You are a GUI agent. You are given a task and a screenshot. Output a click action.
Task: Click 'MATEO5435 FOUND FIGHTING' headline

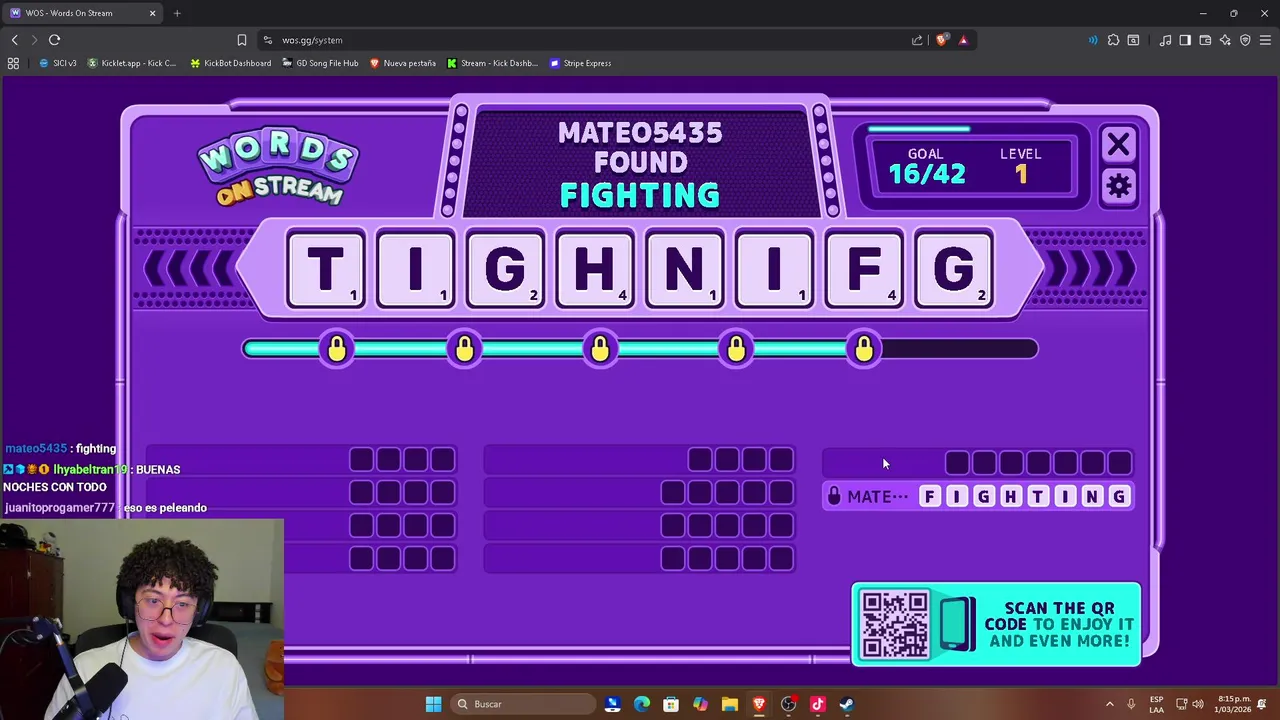click(x=640, y=164)
